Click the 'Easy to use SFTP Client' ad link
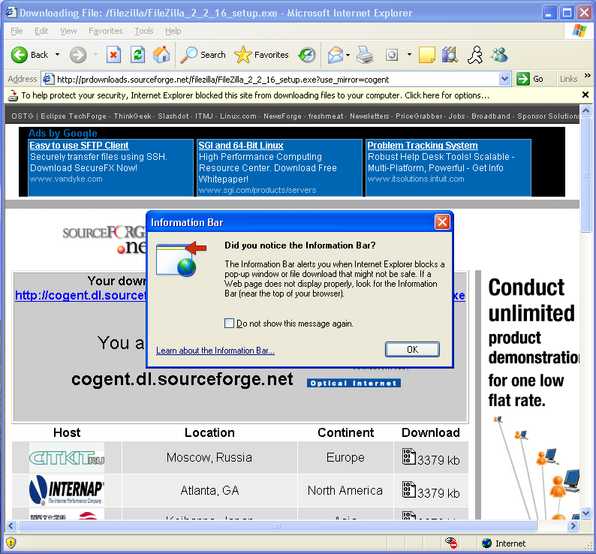 click(x=79, y=146)
